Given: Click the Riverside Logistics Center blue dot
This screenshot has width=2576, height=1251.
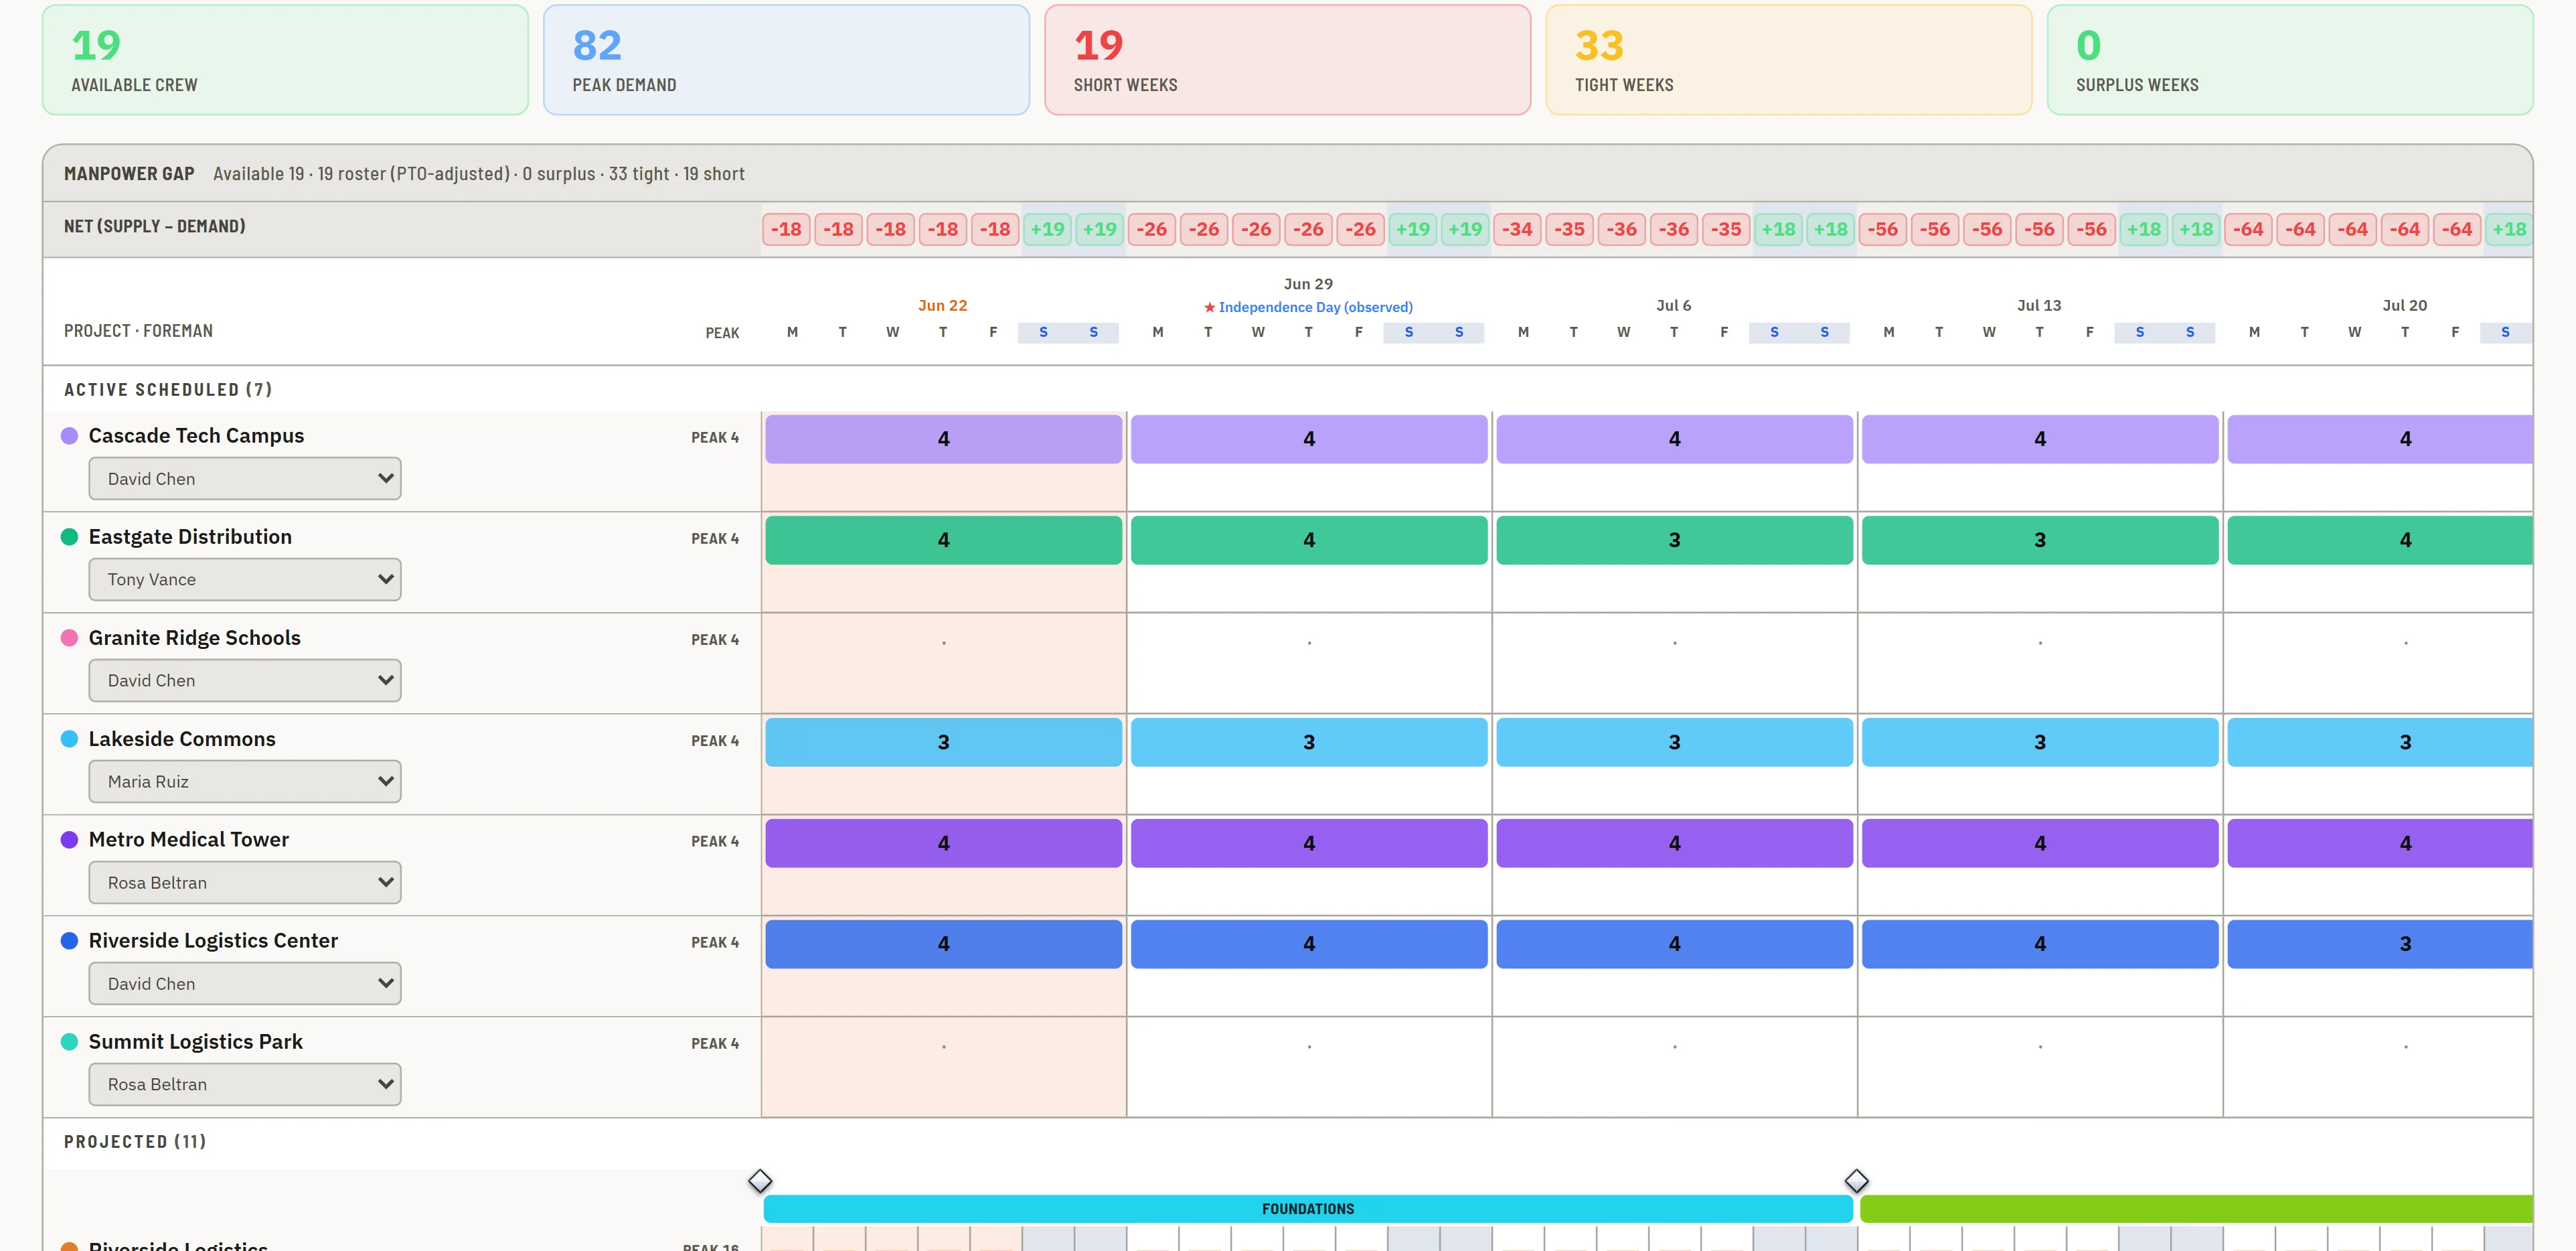Looking at the screenshot, I should pyautogui.click(x=70, y=941).
